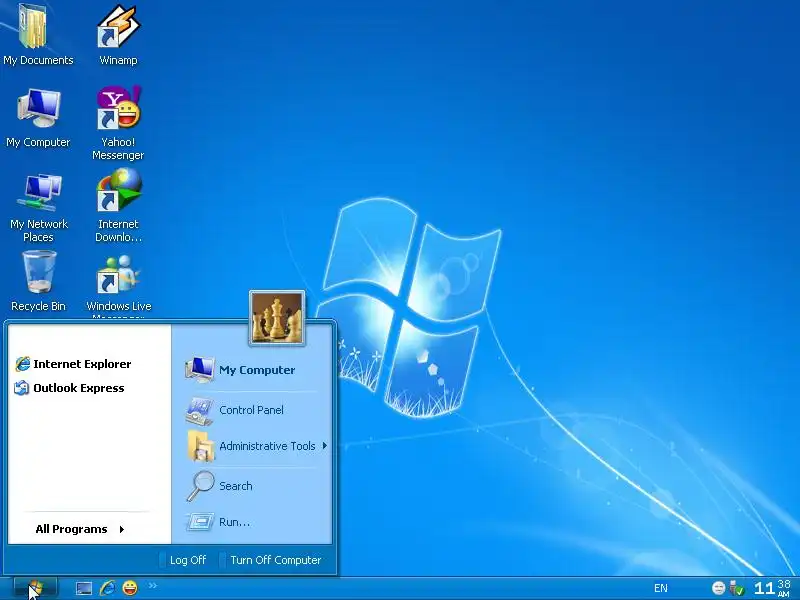This screenshot has width=800, height=600.
Task: Click the chess user account picture
Action: point(277,318)
